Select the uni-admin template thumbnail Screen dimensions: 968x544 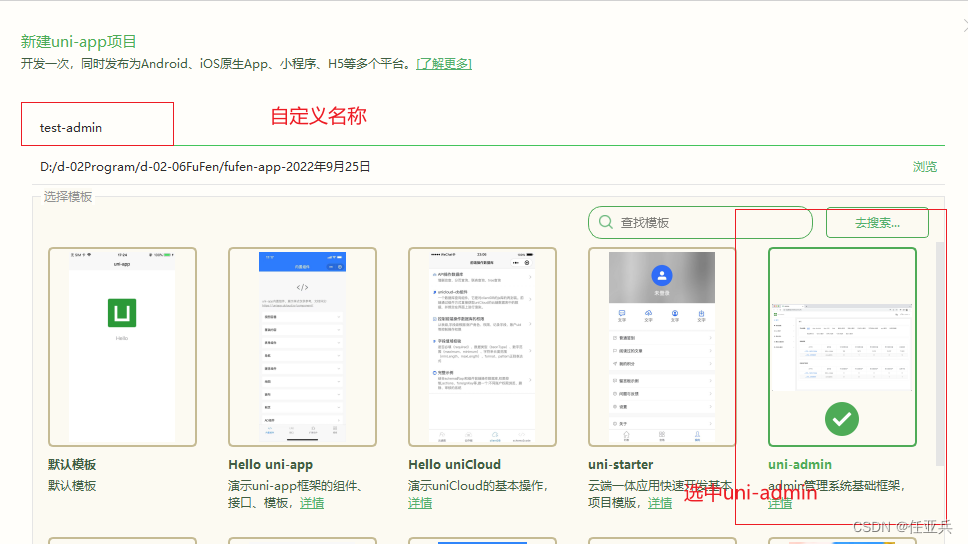coord(842,346)
